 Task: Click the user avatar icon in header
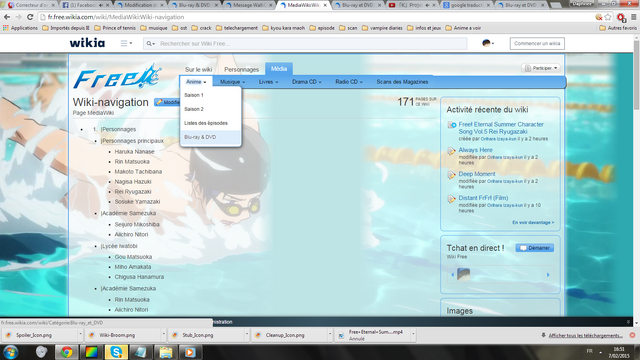click(x=488, y=43)
